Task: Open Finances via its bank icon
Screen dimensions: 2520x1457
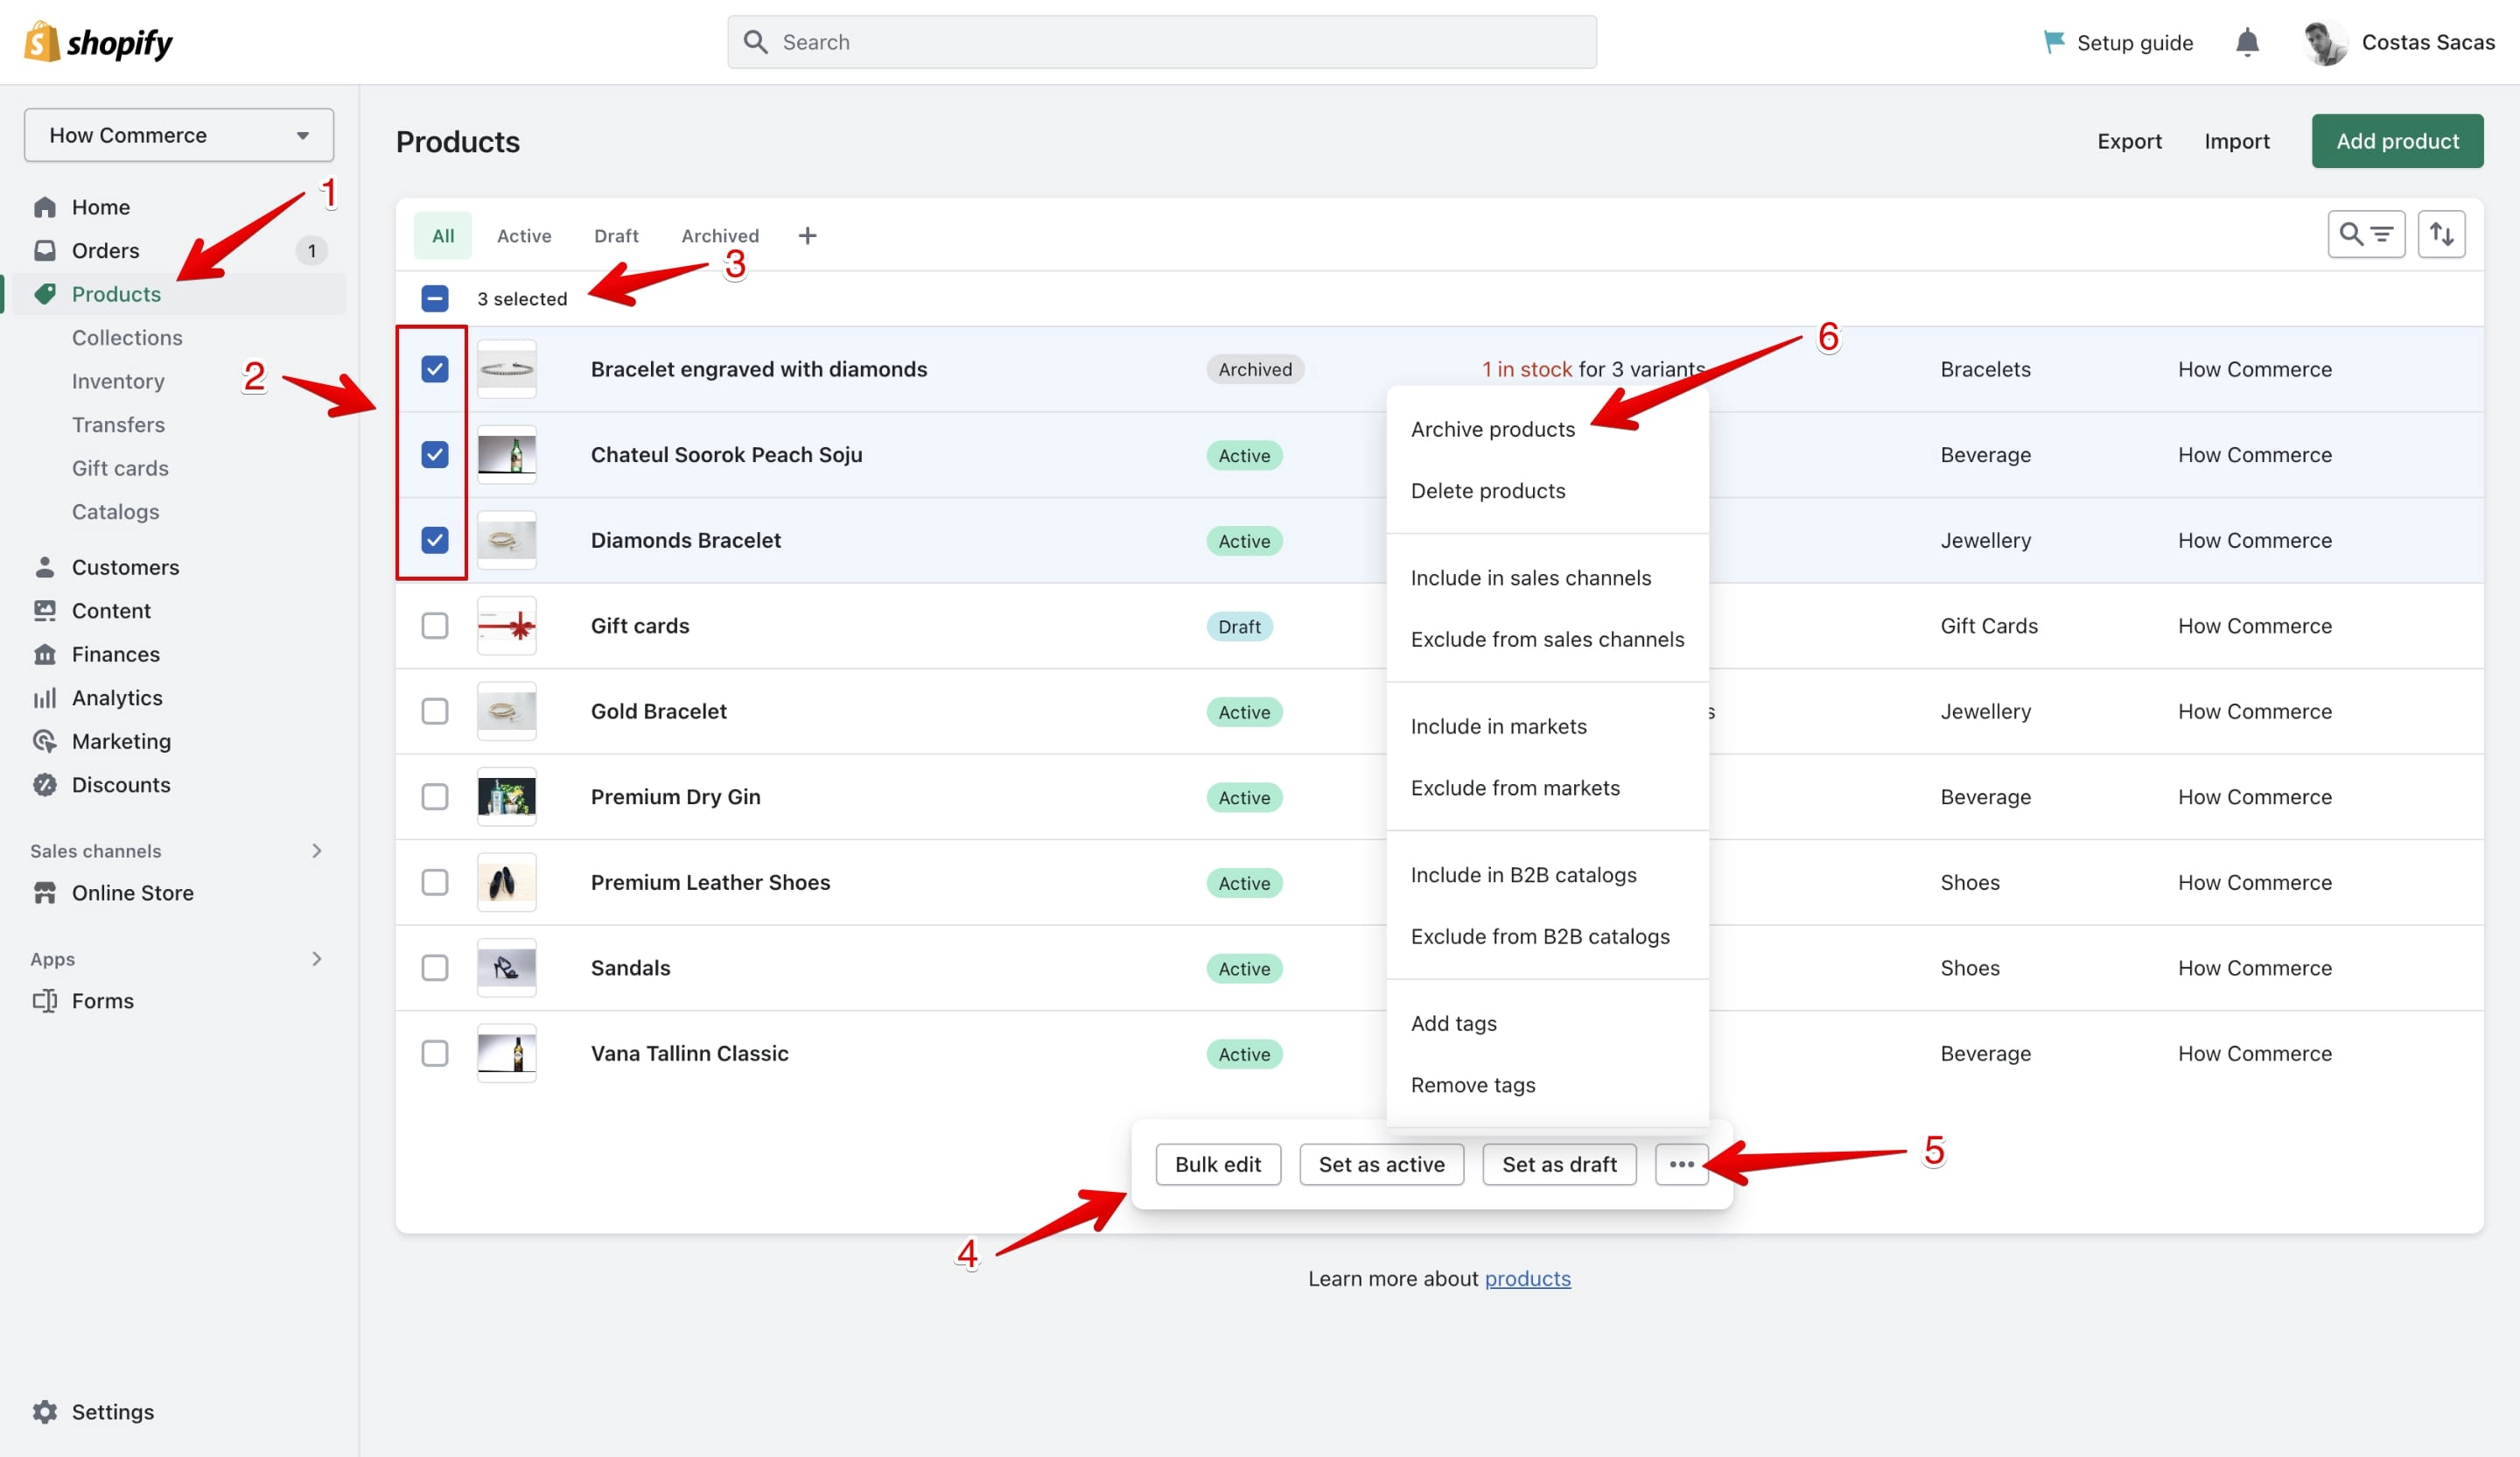Action: 45,654
